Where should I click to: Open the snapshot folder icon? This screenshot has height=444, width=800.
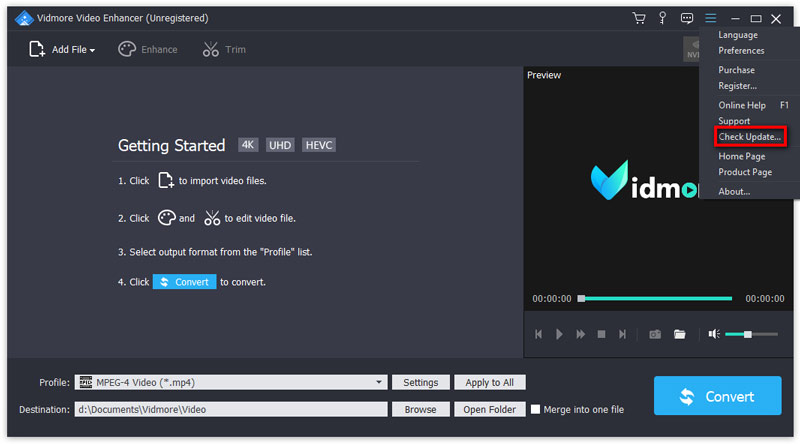pyautogui.click(x=680, y=334)
